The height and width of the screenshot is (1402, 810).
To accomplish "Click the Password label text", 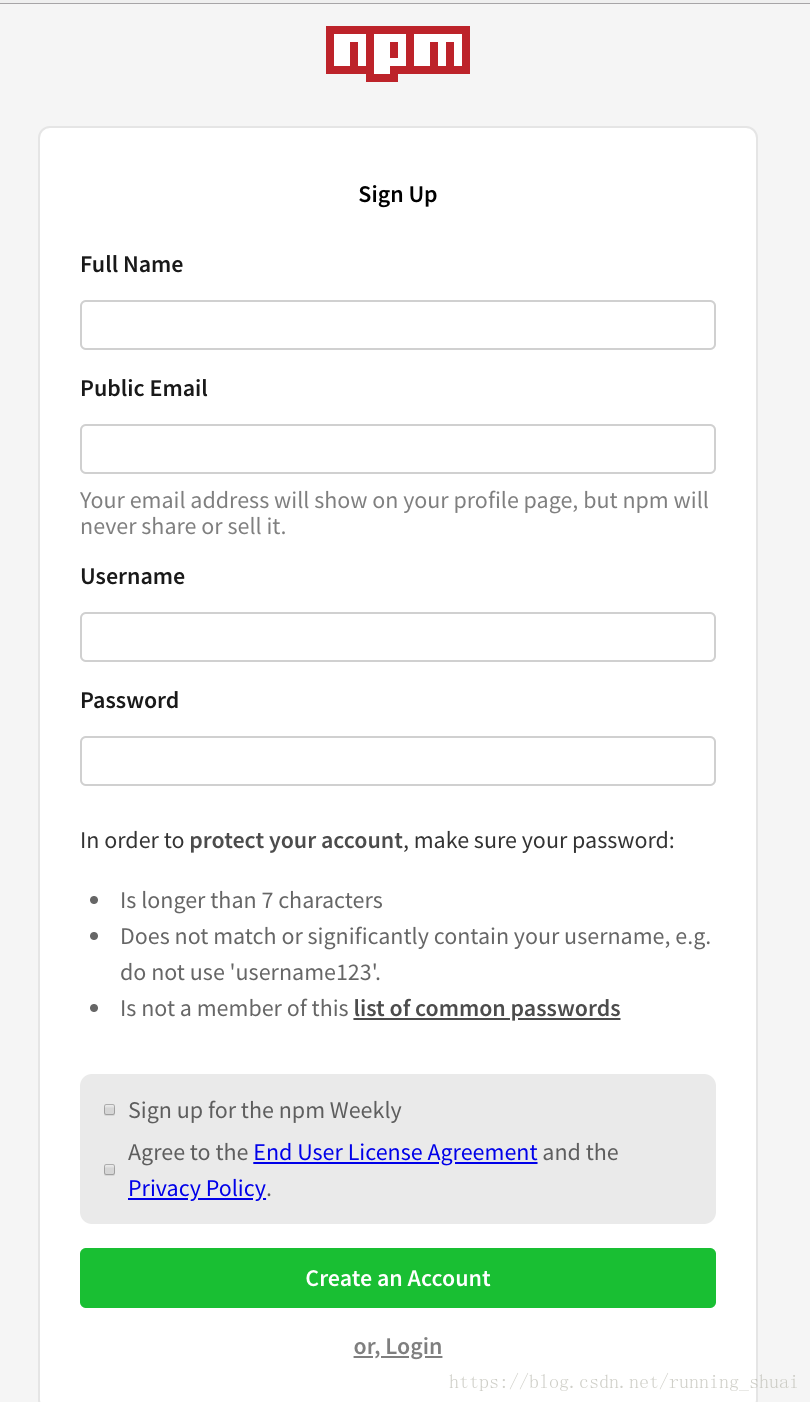I will click(x=129, y=700).
